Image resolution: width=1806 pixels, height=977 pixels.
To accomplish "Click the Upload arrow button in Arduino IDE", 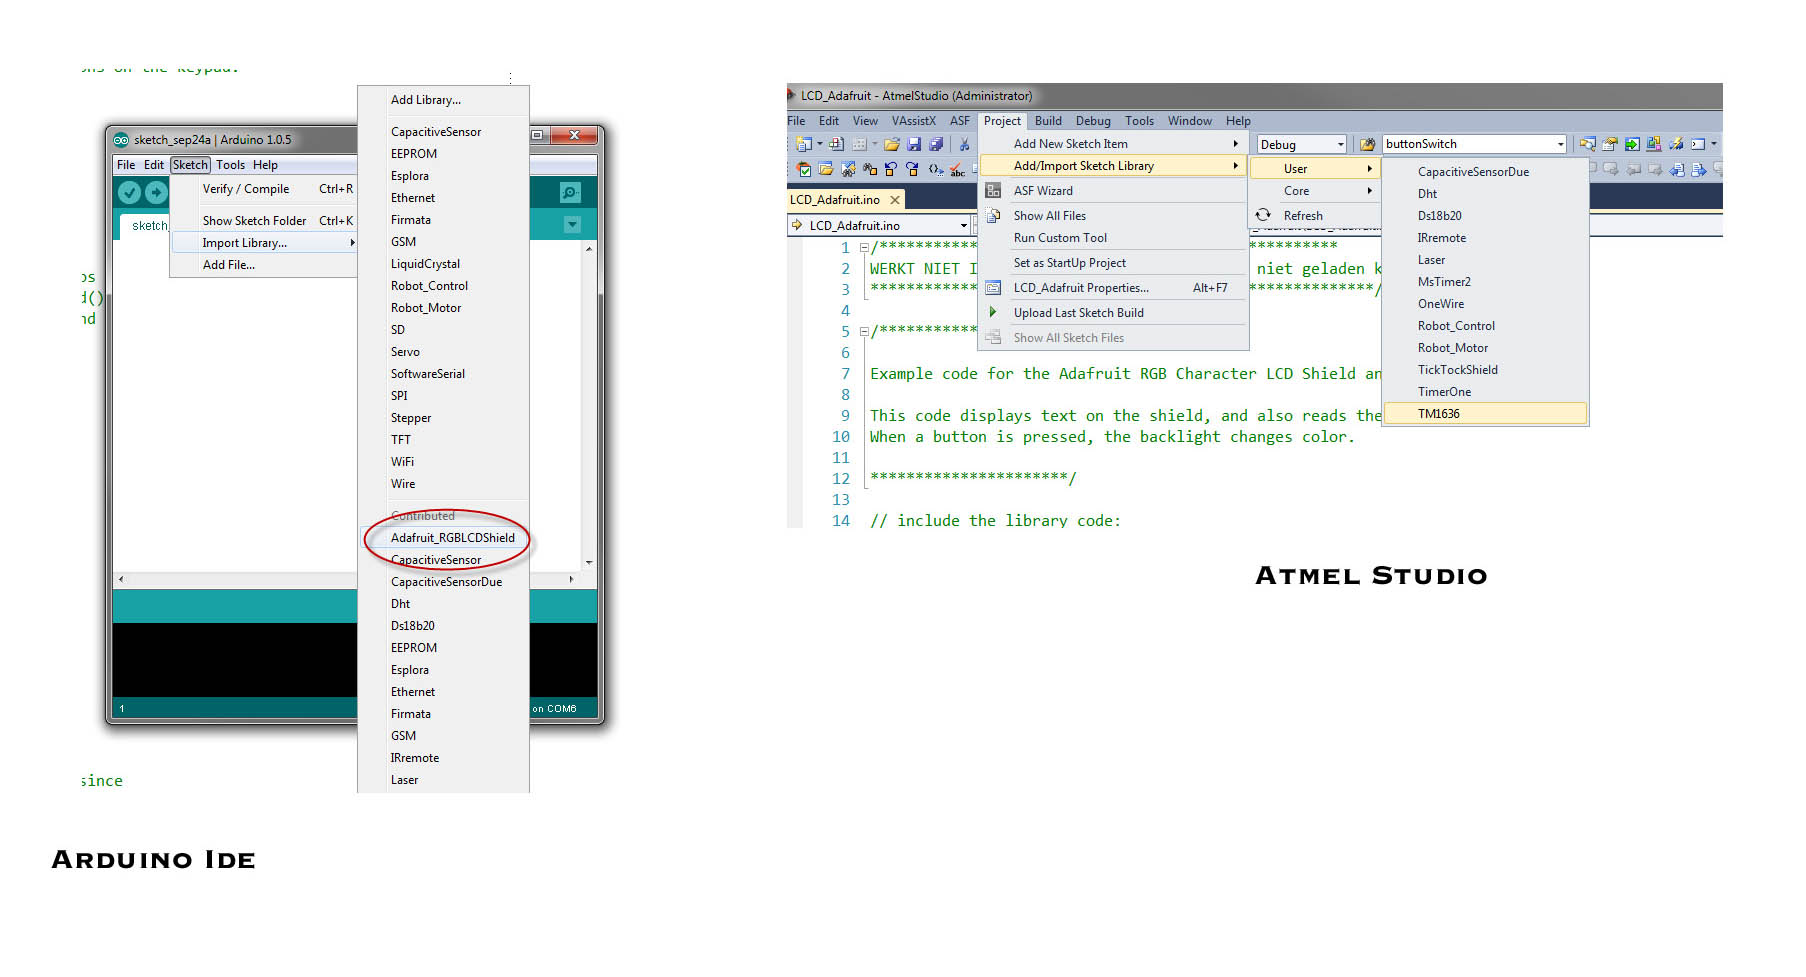I will point(156,192).
